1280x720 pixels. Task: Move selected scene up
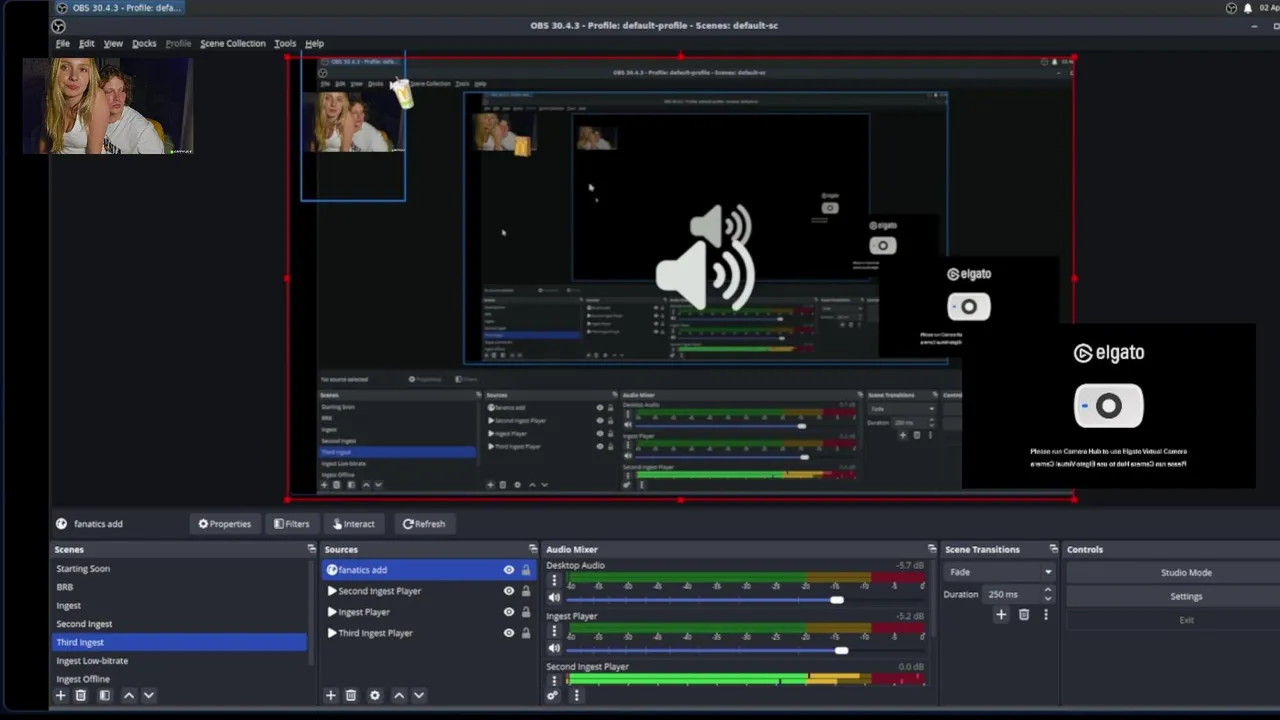(128, 695)
